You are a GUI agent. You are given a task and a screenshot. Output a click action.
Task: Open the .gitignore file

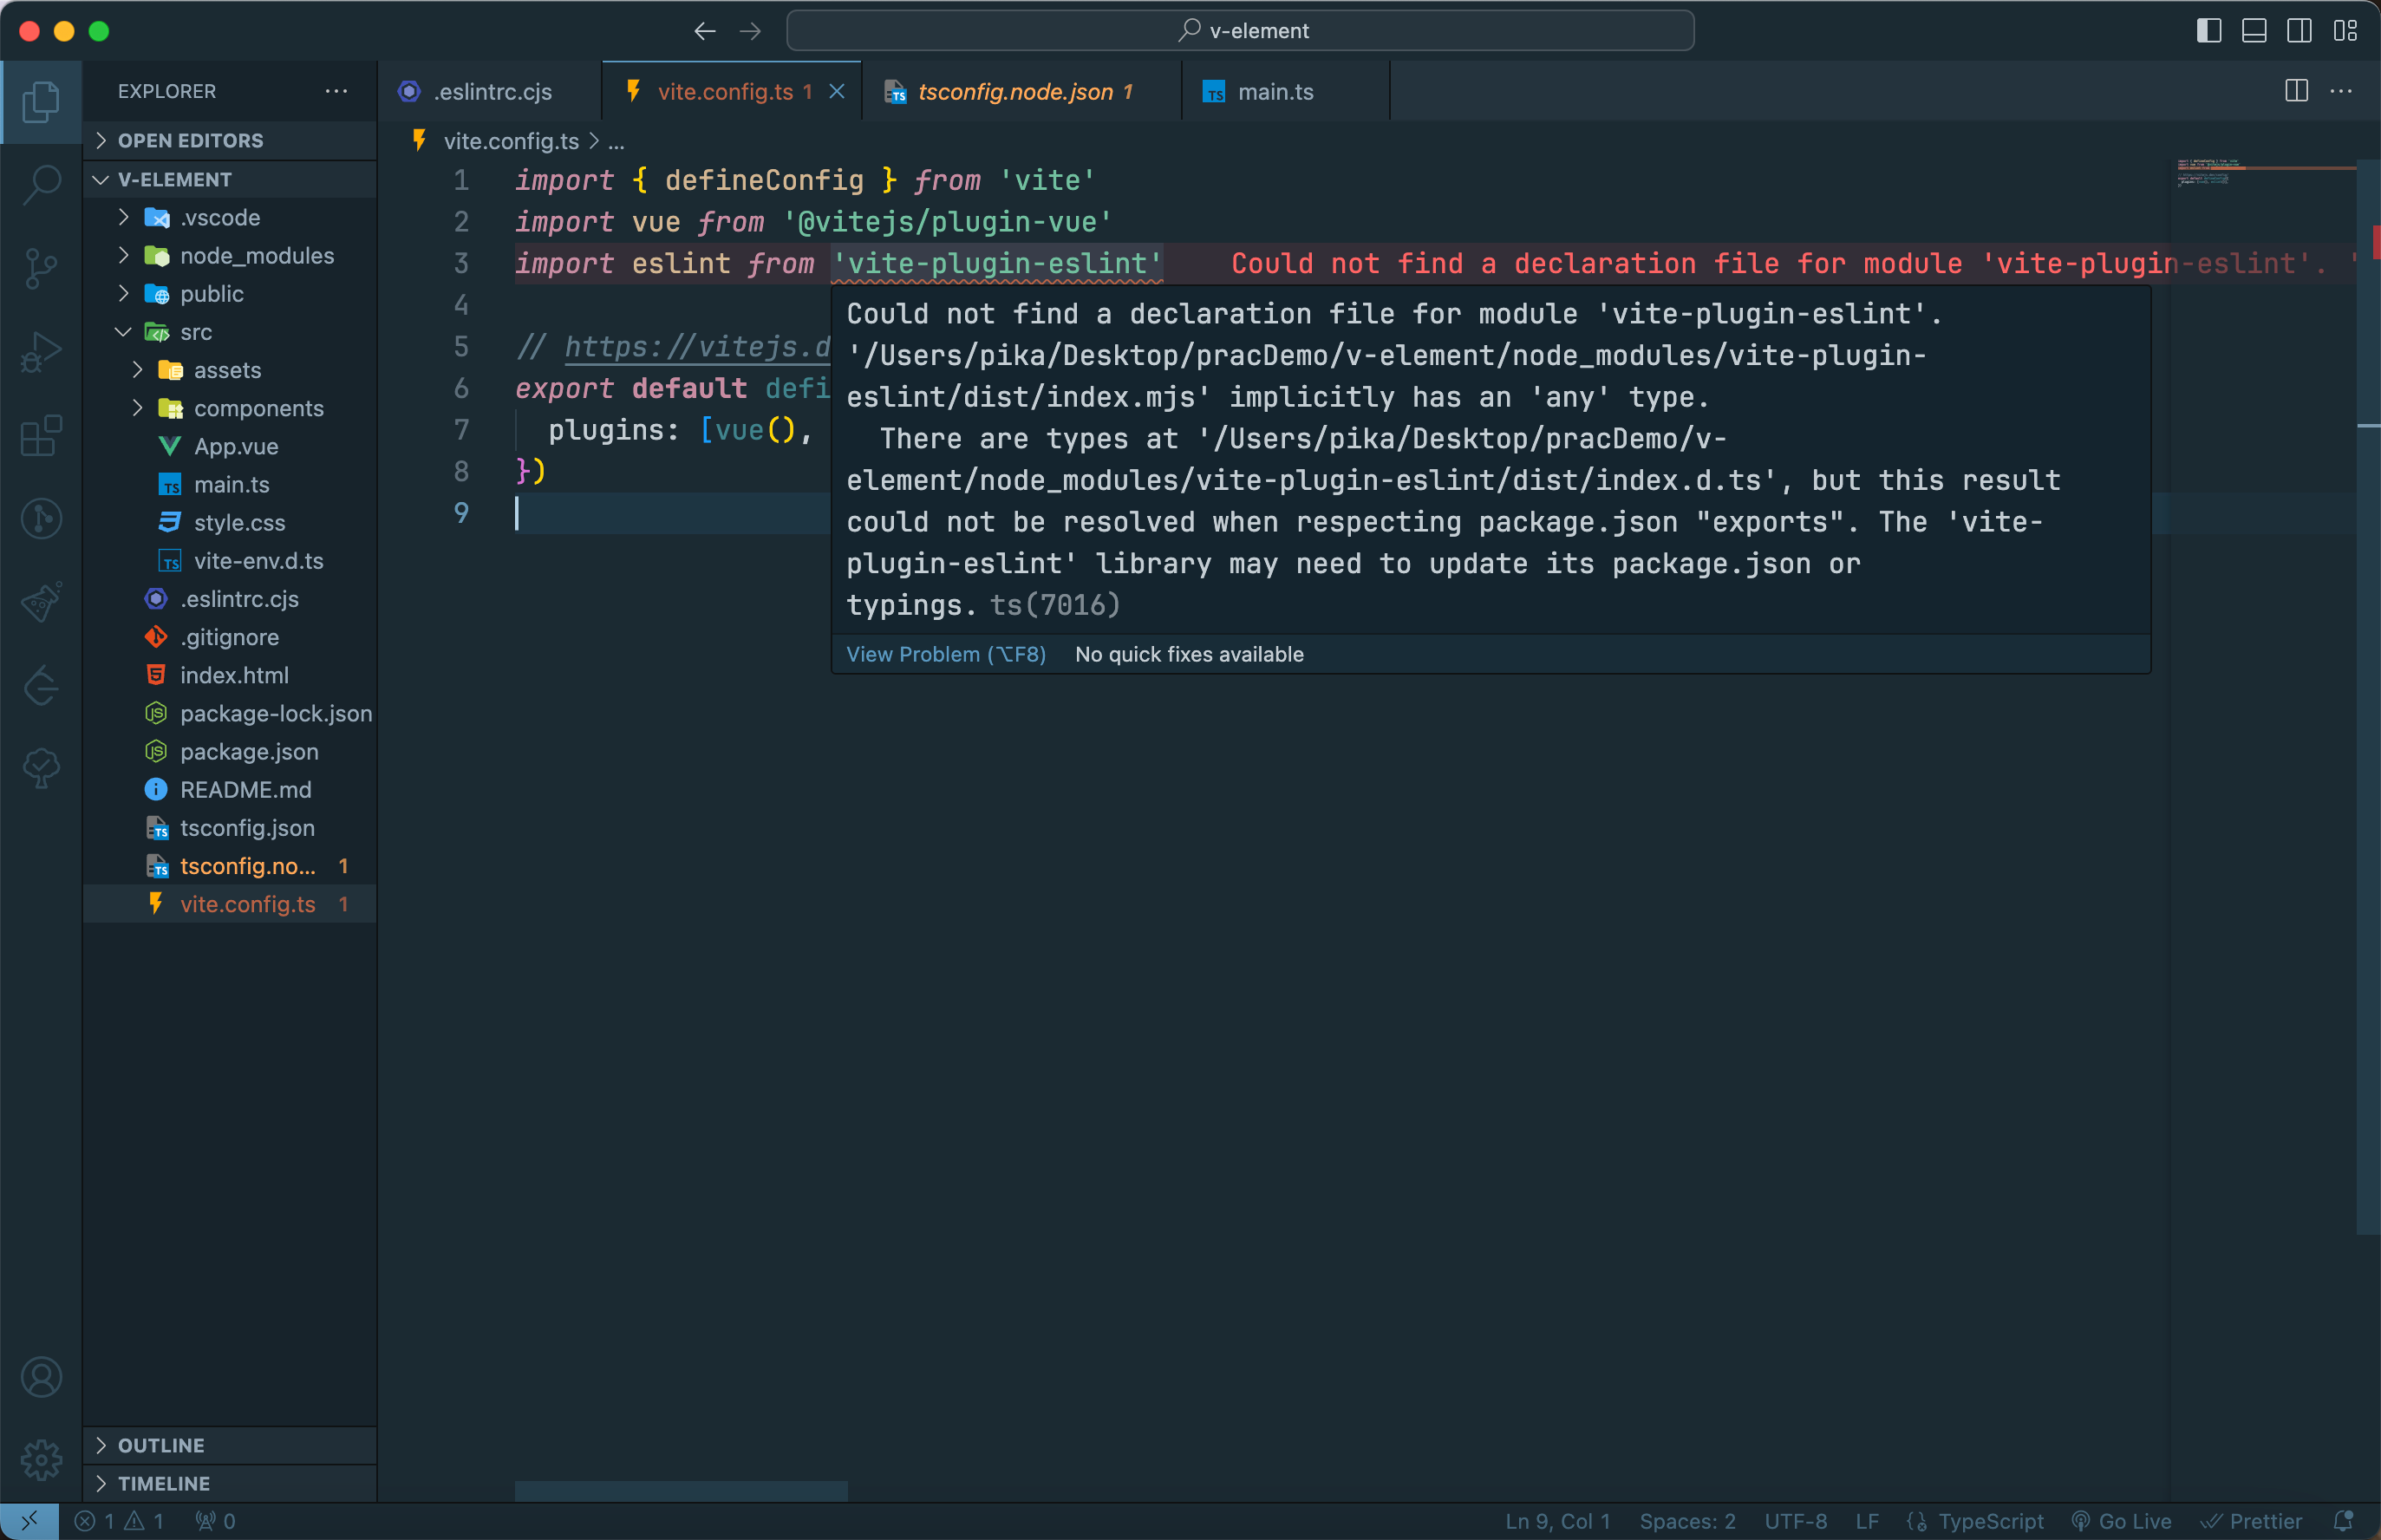230,637
